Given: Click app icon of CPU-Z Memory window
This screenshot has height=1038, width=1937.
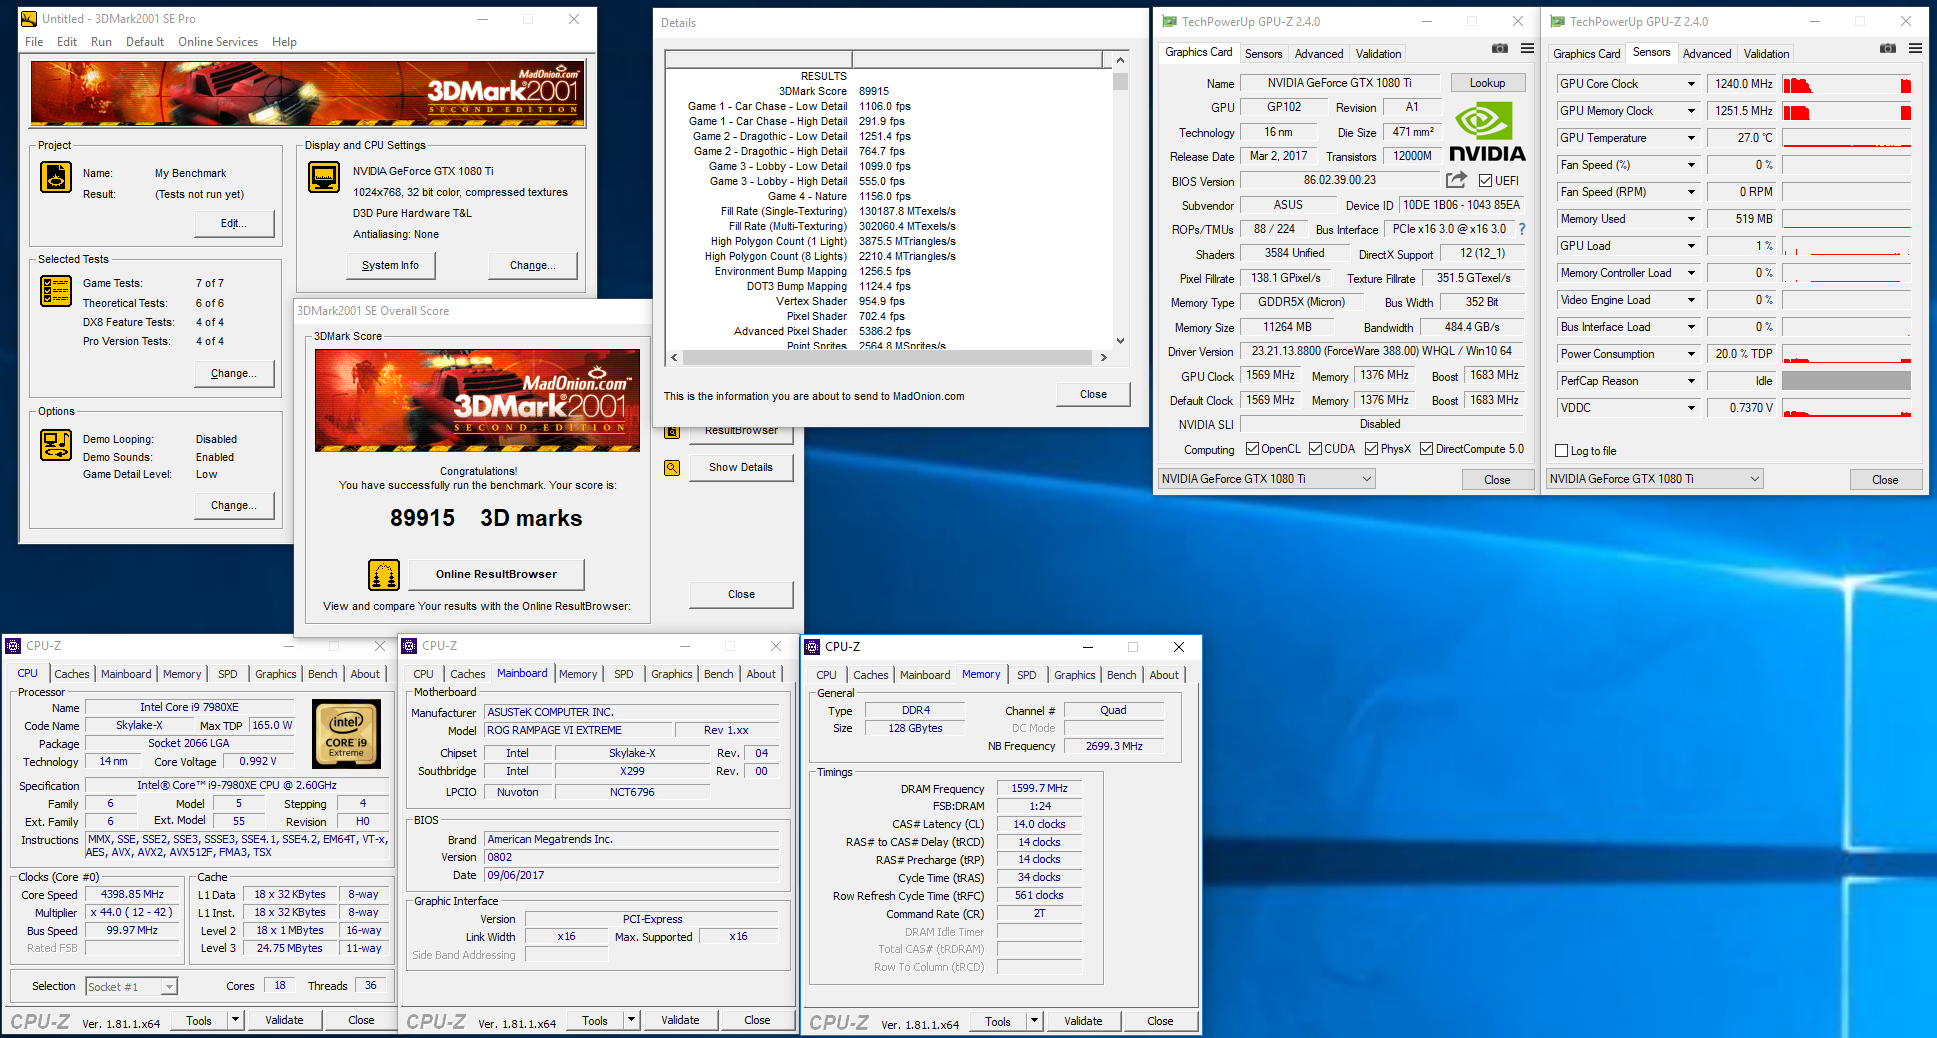Looking at the screenshot, I should (x=813, y=647).
